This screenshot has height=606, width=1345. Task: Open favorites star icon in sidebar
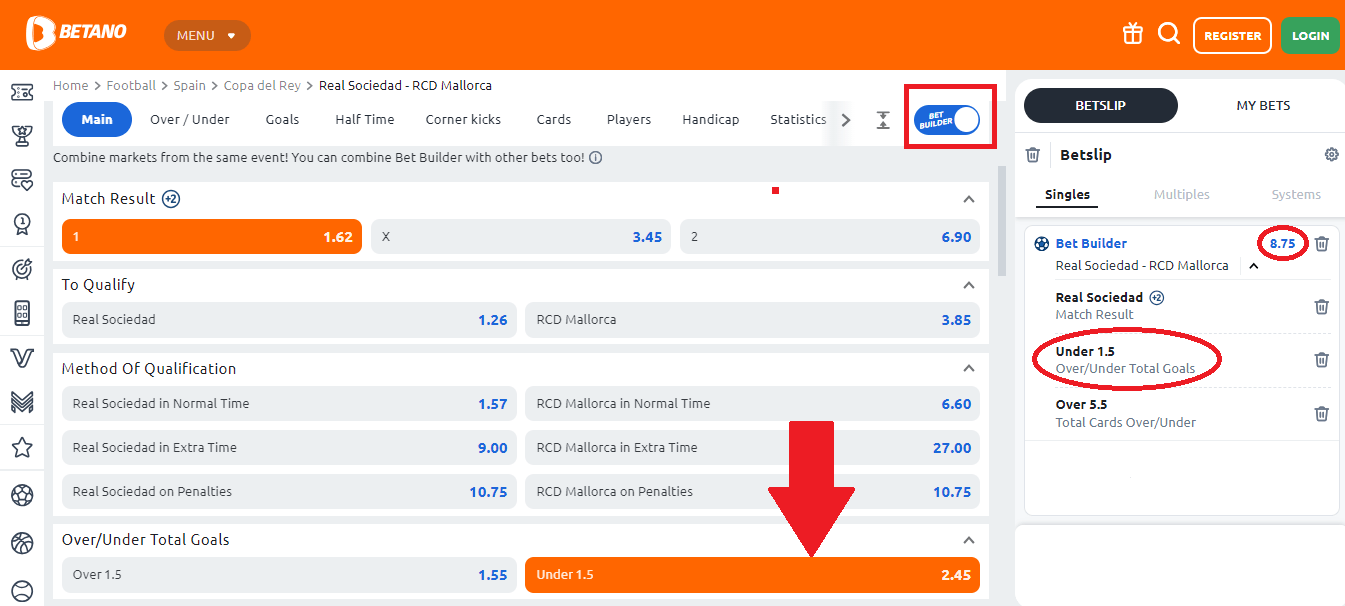(22, 447)
